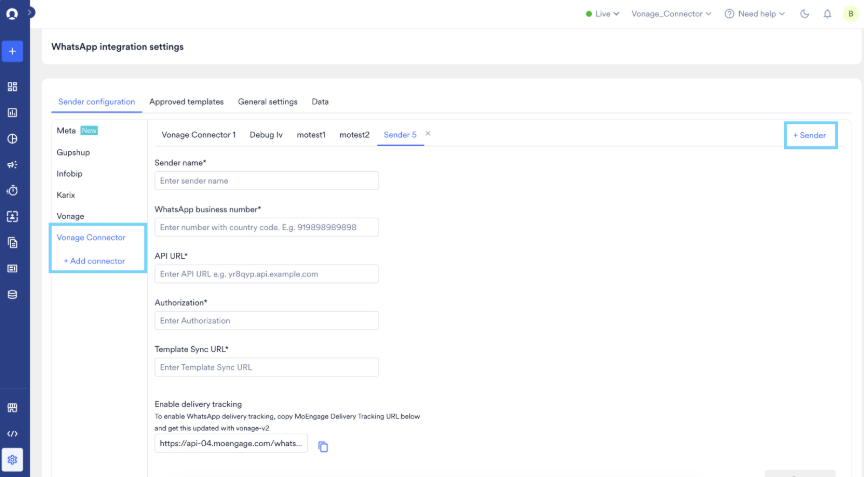Select the Meta provider
The height and width of the screenshot is (477, 864).
(x=66, y=131)
